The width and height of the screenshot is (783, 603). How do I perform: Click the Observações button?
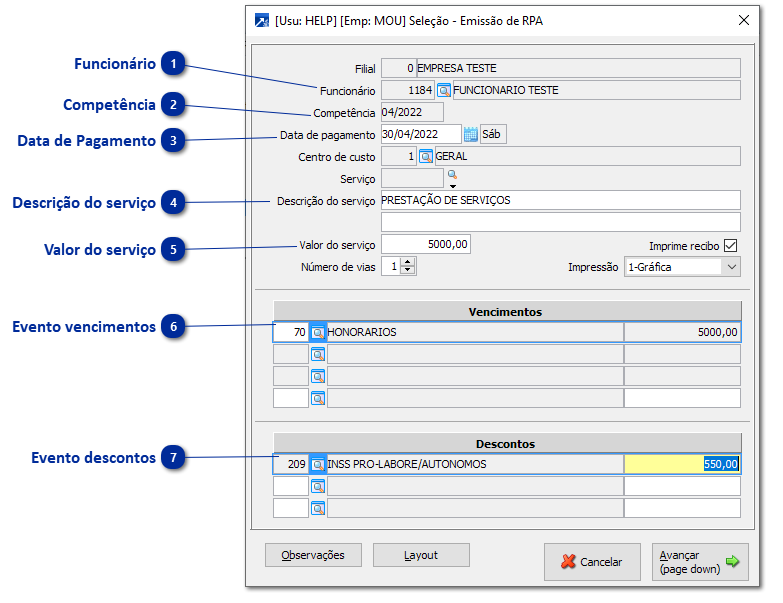313,555
